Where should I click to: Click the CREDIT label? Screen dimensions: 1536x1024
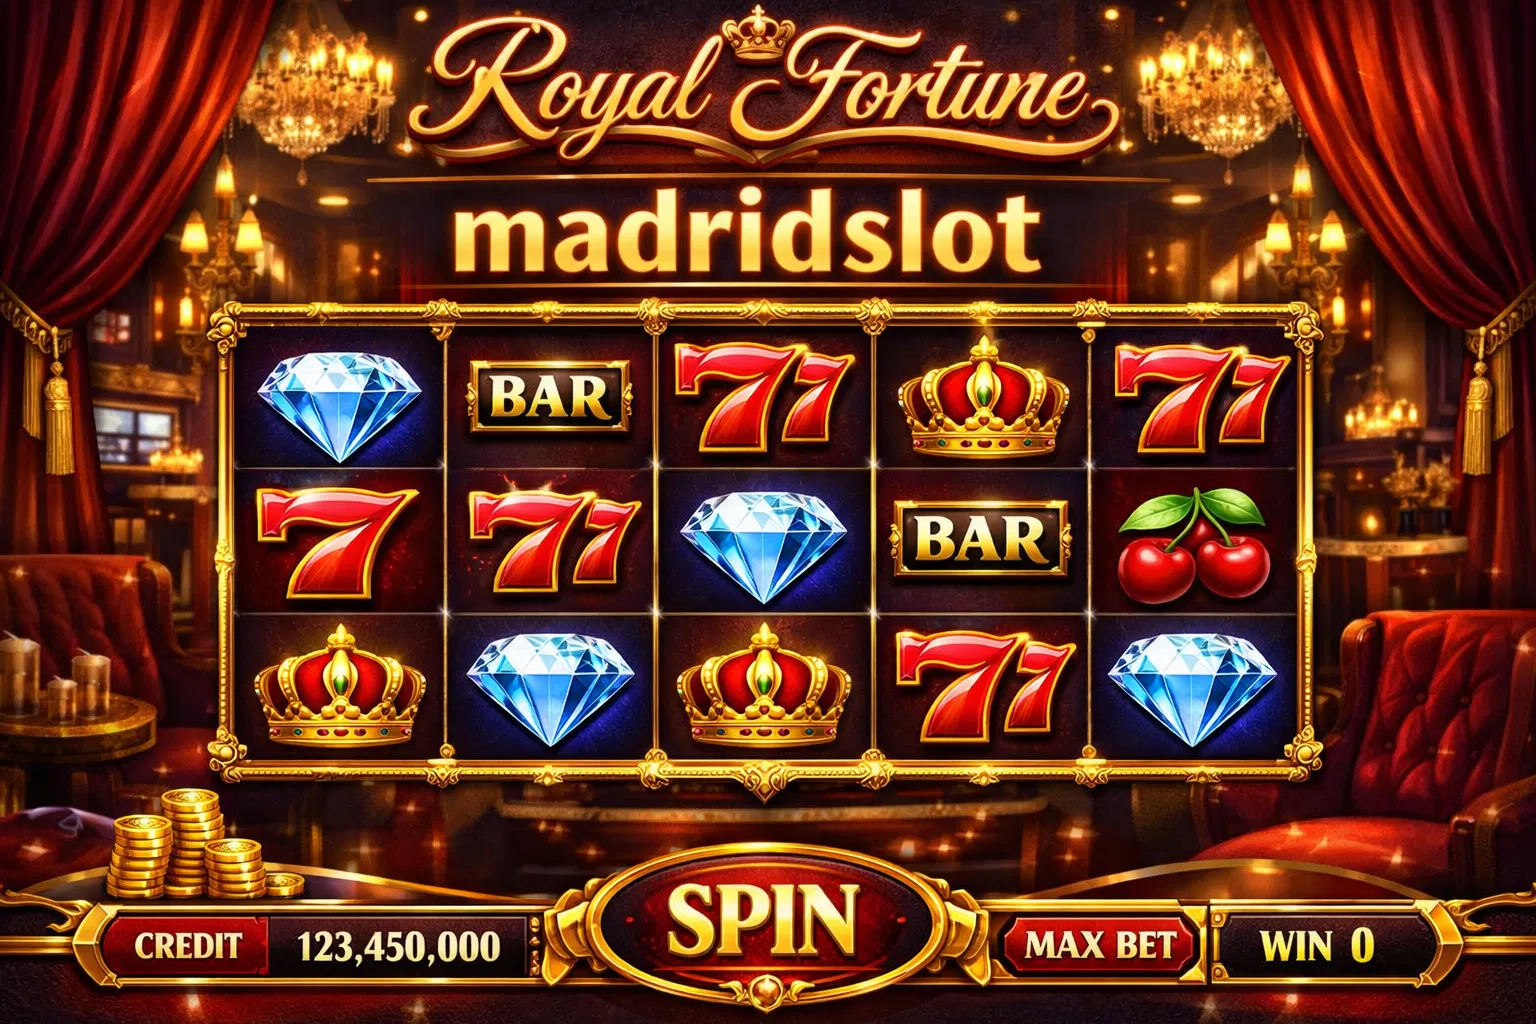tap(188, 946)
